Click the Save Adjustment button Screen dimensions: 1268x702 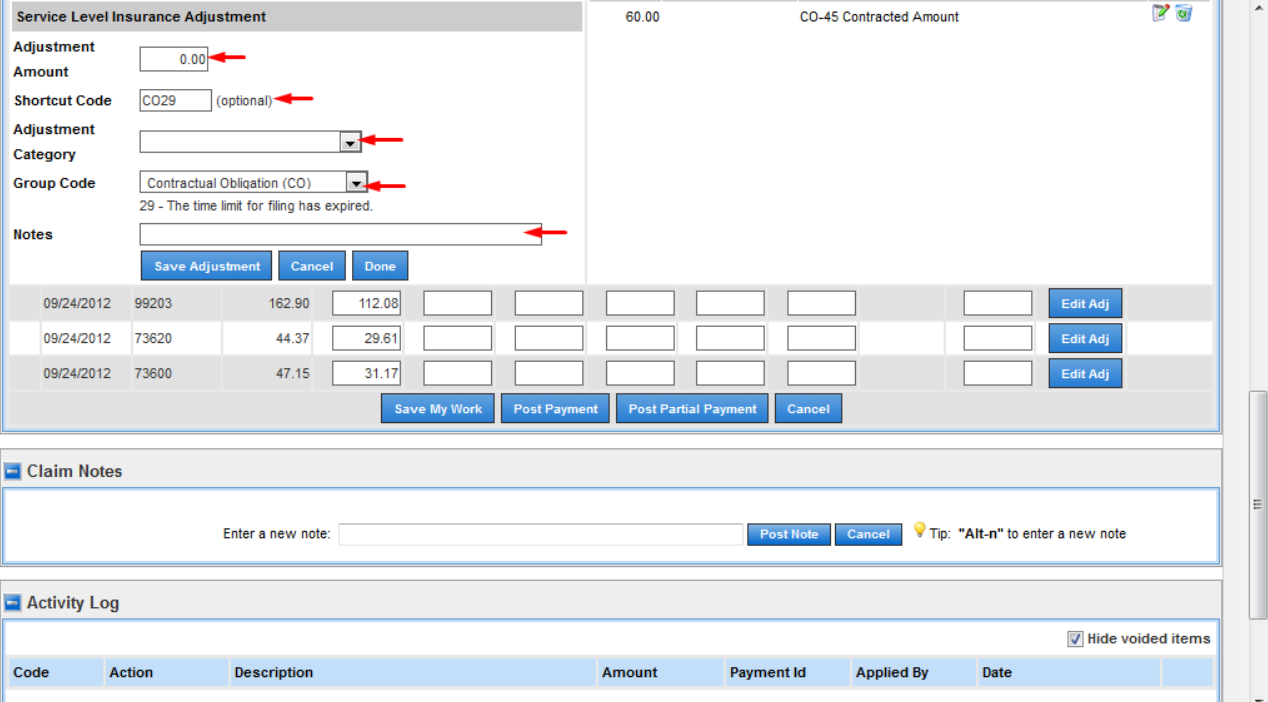206,266
